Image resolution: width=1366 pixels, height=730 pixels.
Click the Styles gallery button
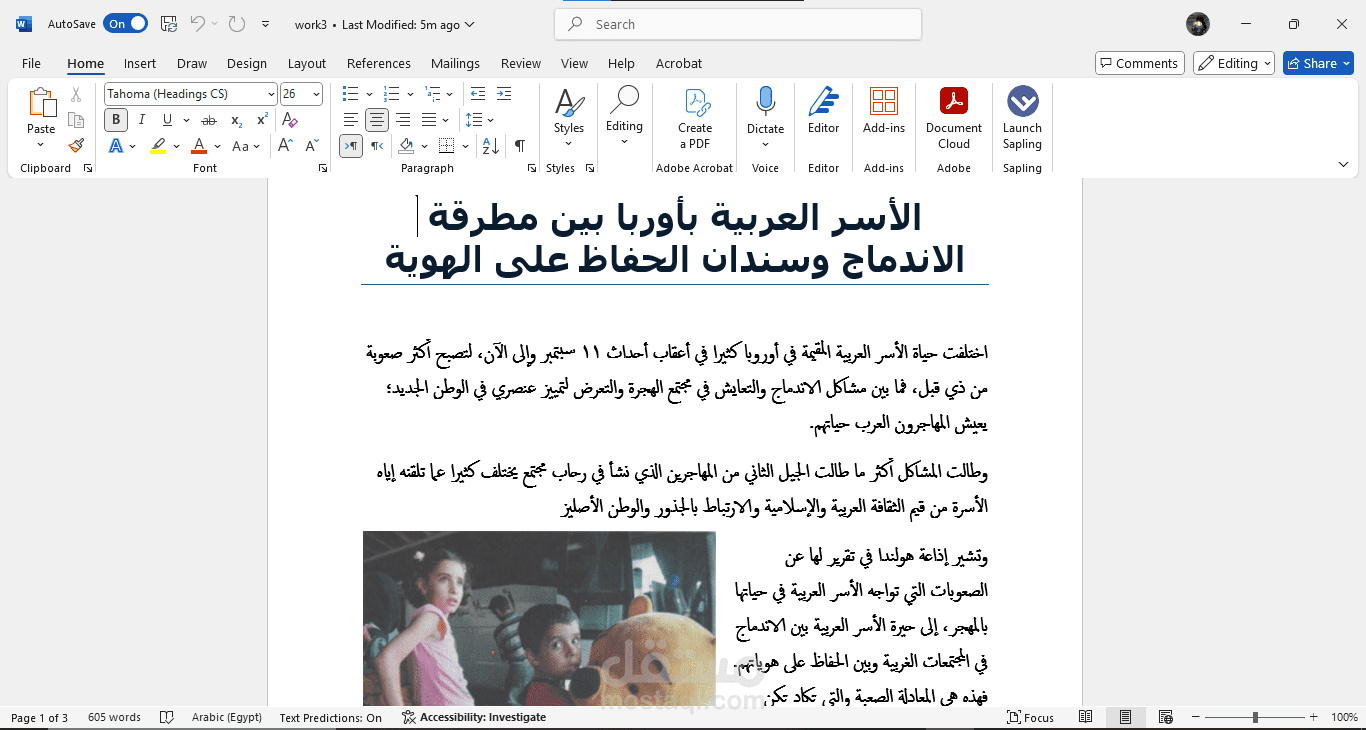point(569,118)
